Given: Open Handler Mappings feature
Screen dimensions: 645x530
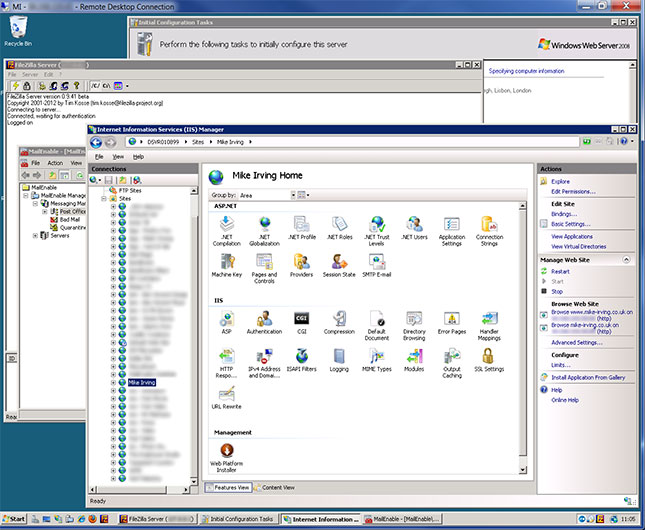Looking at the screenshot, I should [489, 325].
